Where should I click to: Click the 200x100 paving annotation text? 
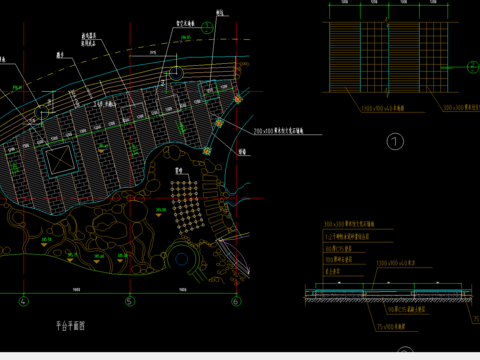[279, 131]
